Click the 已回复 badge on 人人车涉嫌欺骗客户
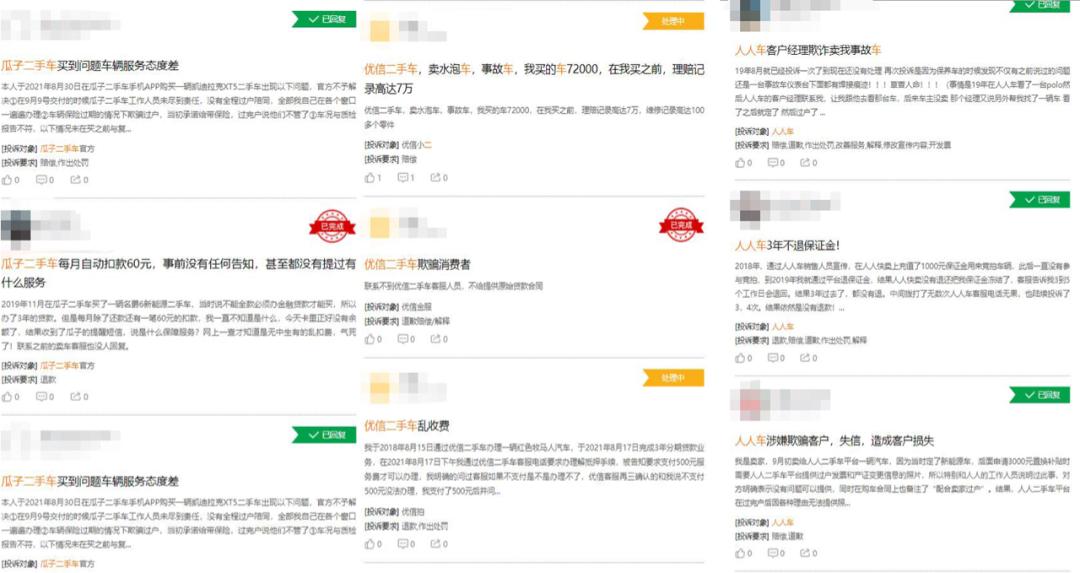This screenshot has height=573, width=1080. [1040, 395]
